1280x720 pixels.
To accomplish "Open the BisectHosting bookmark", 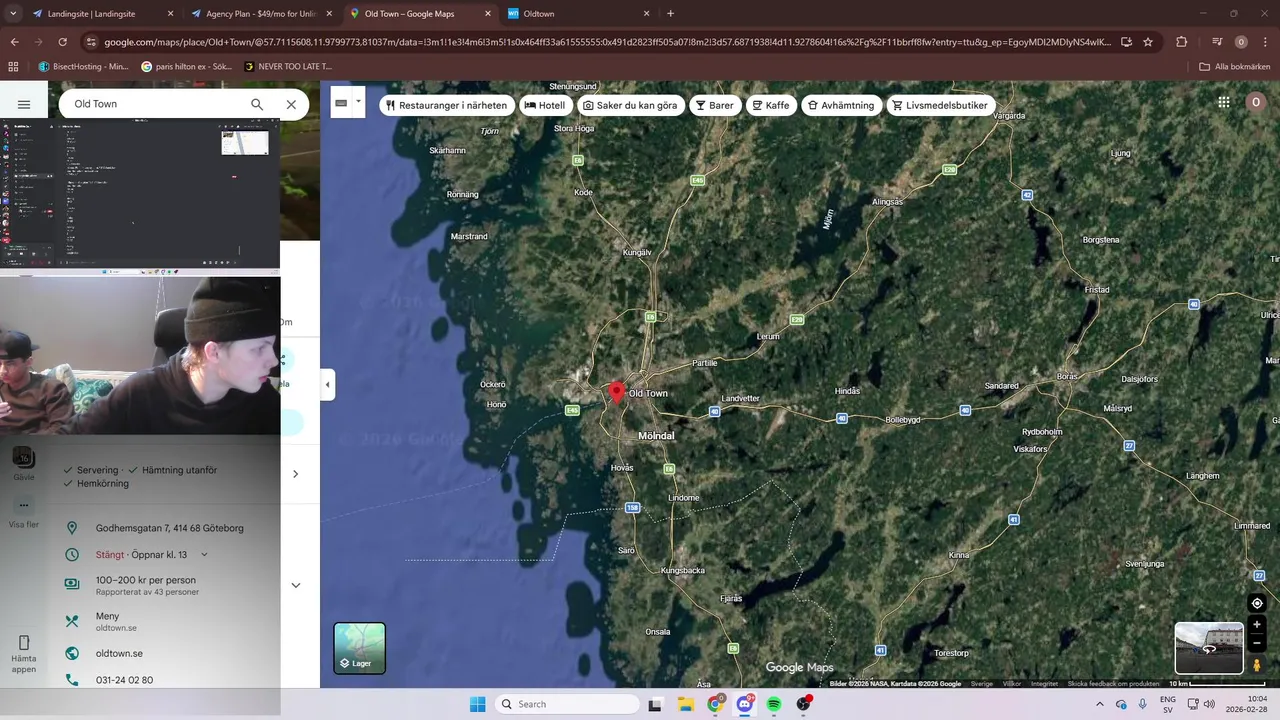I will click(x=83, y=66).
